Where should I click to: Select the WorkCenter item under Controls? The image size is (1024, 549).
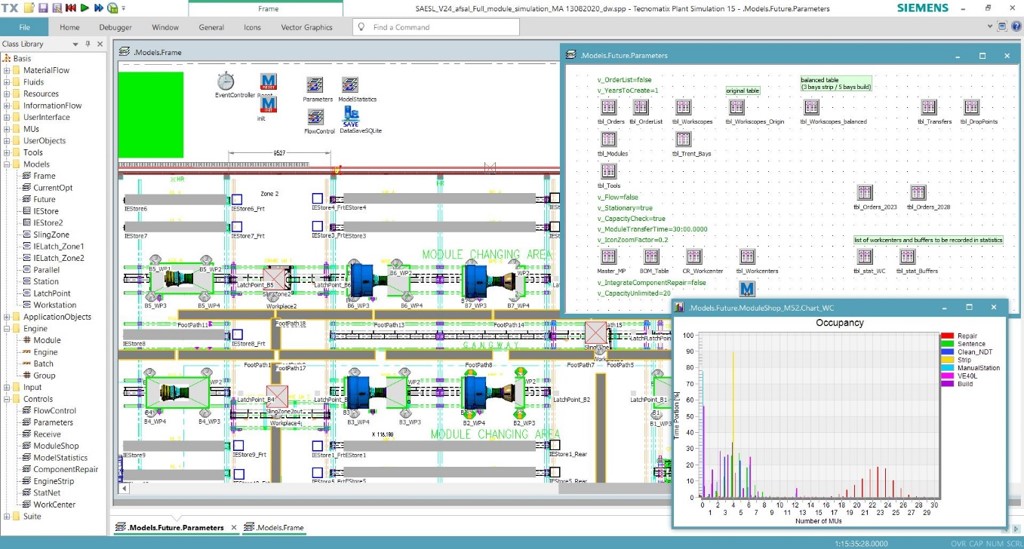point(54,505)
